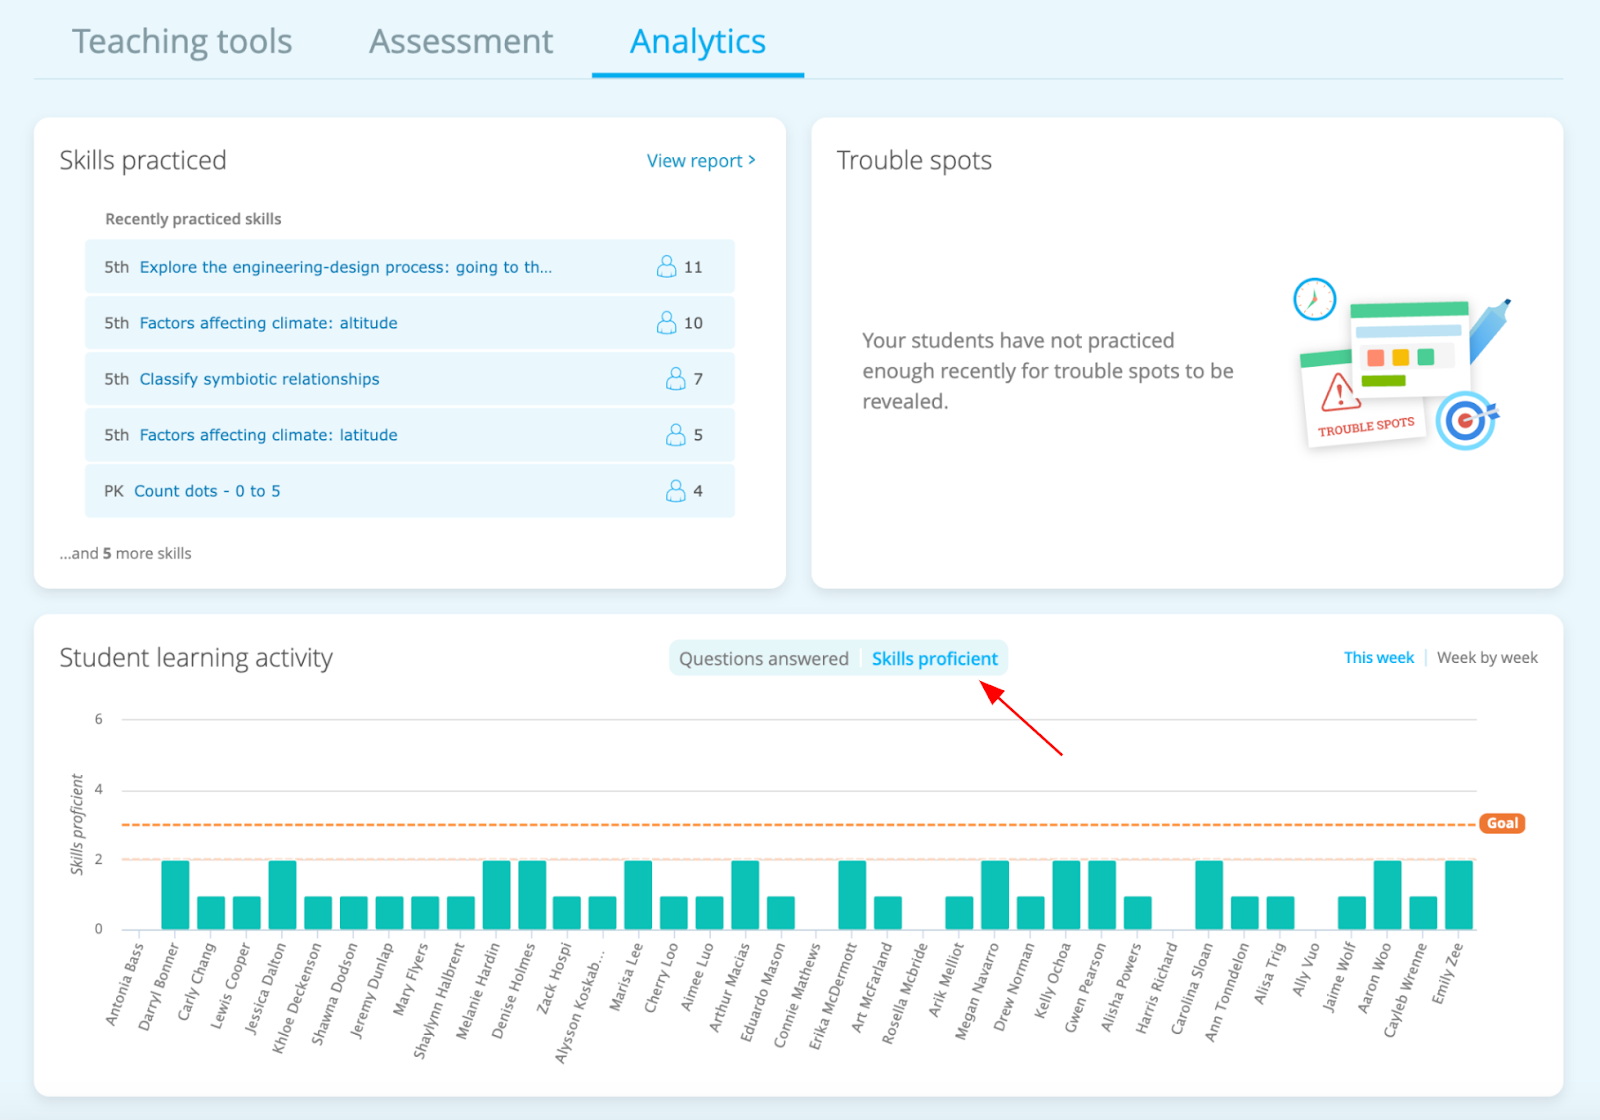Click Darryl Bonner's bar in chart
1600x1120 pixels.
[x=175, y=895]
